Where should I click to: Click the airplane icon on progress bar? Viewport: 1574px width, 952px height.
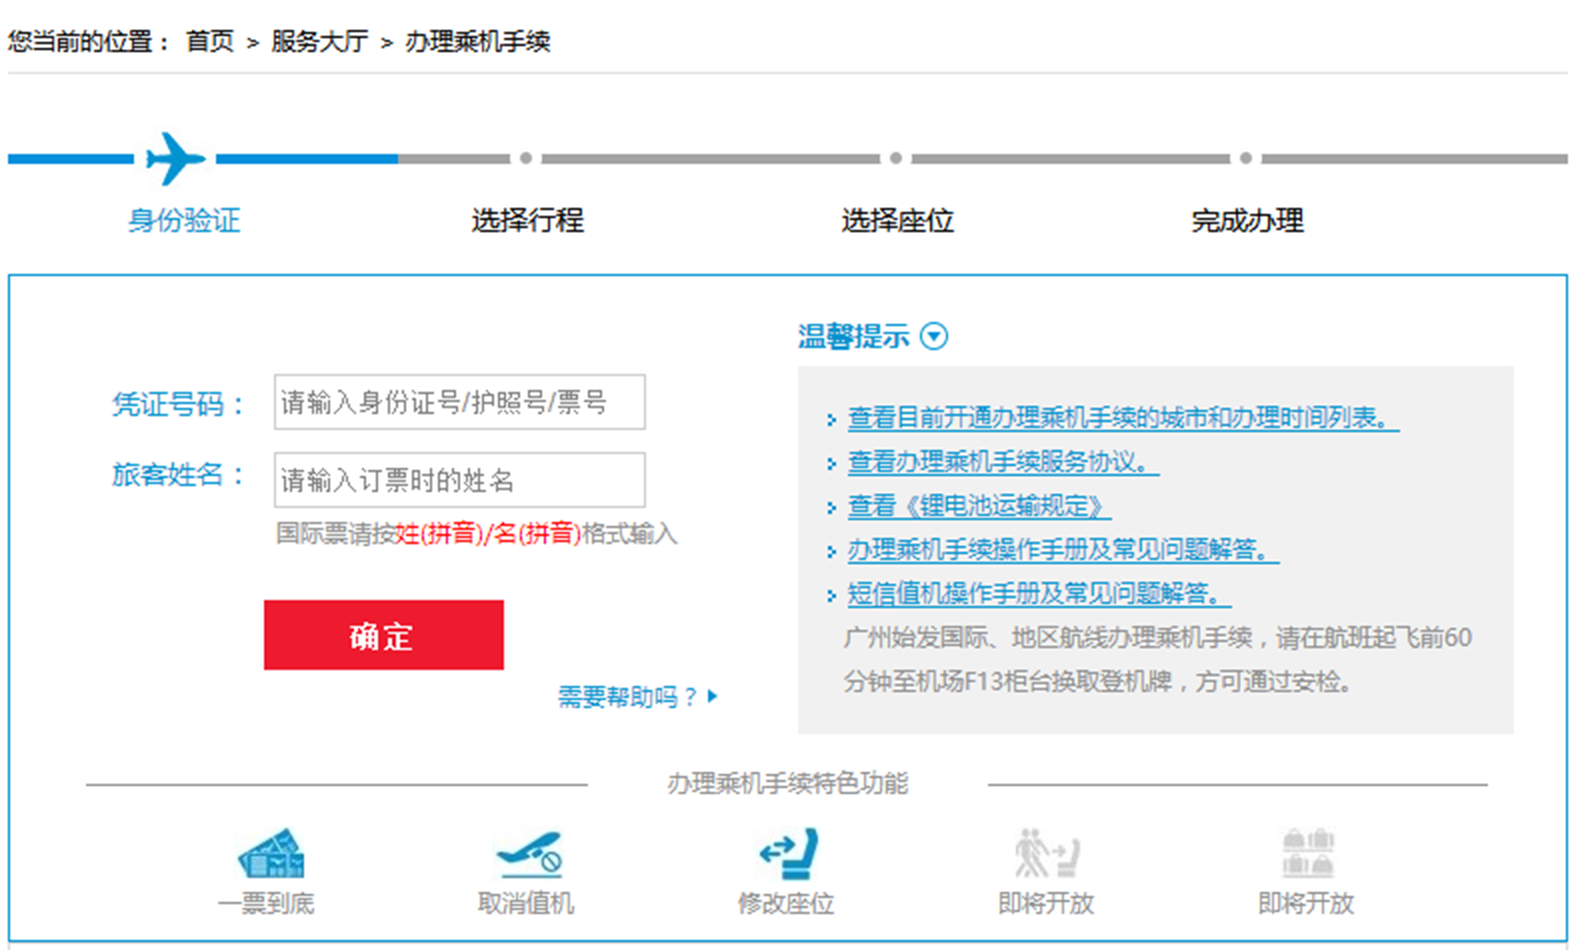click(175, 158)
